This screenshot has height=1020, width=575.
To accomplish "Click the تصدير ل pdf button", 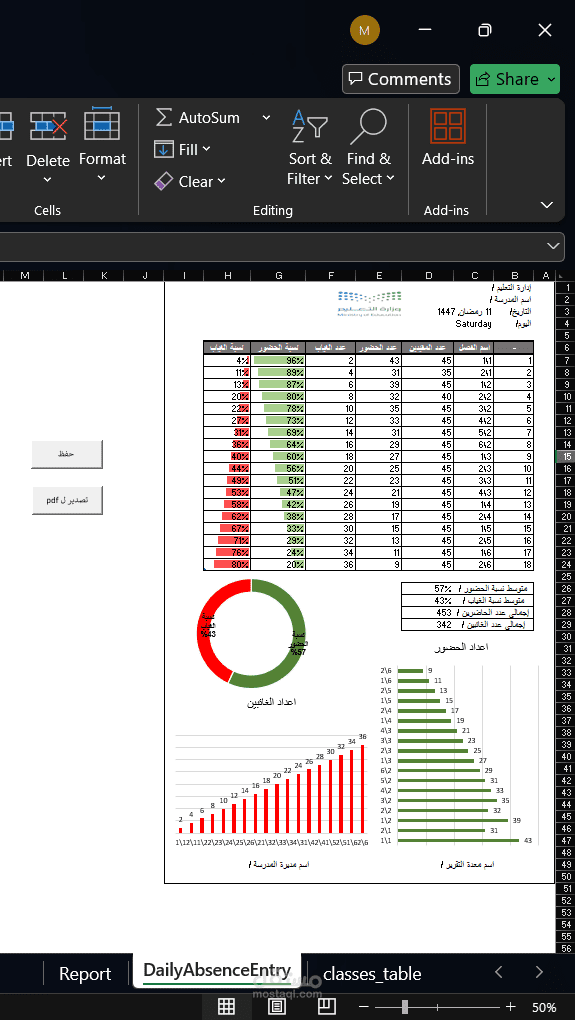I will pyautogui.click(x=67, y=500).
